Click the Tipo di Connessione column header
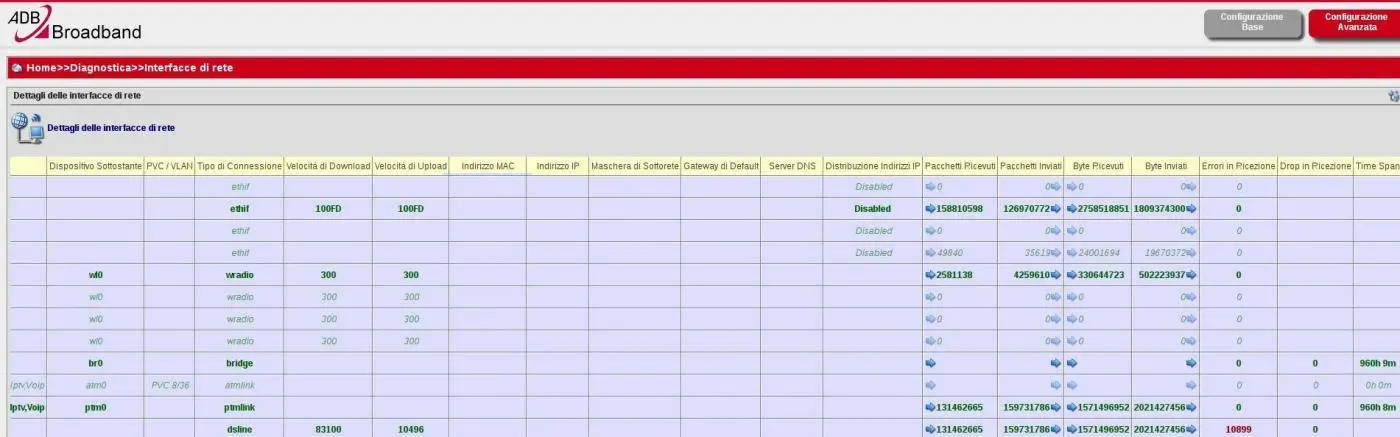Screen dimensions: 1400x437 click(x=240, y=166)
